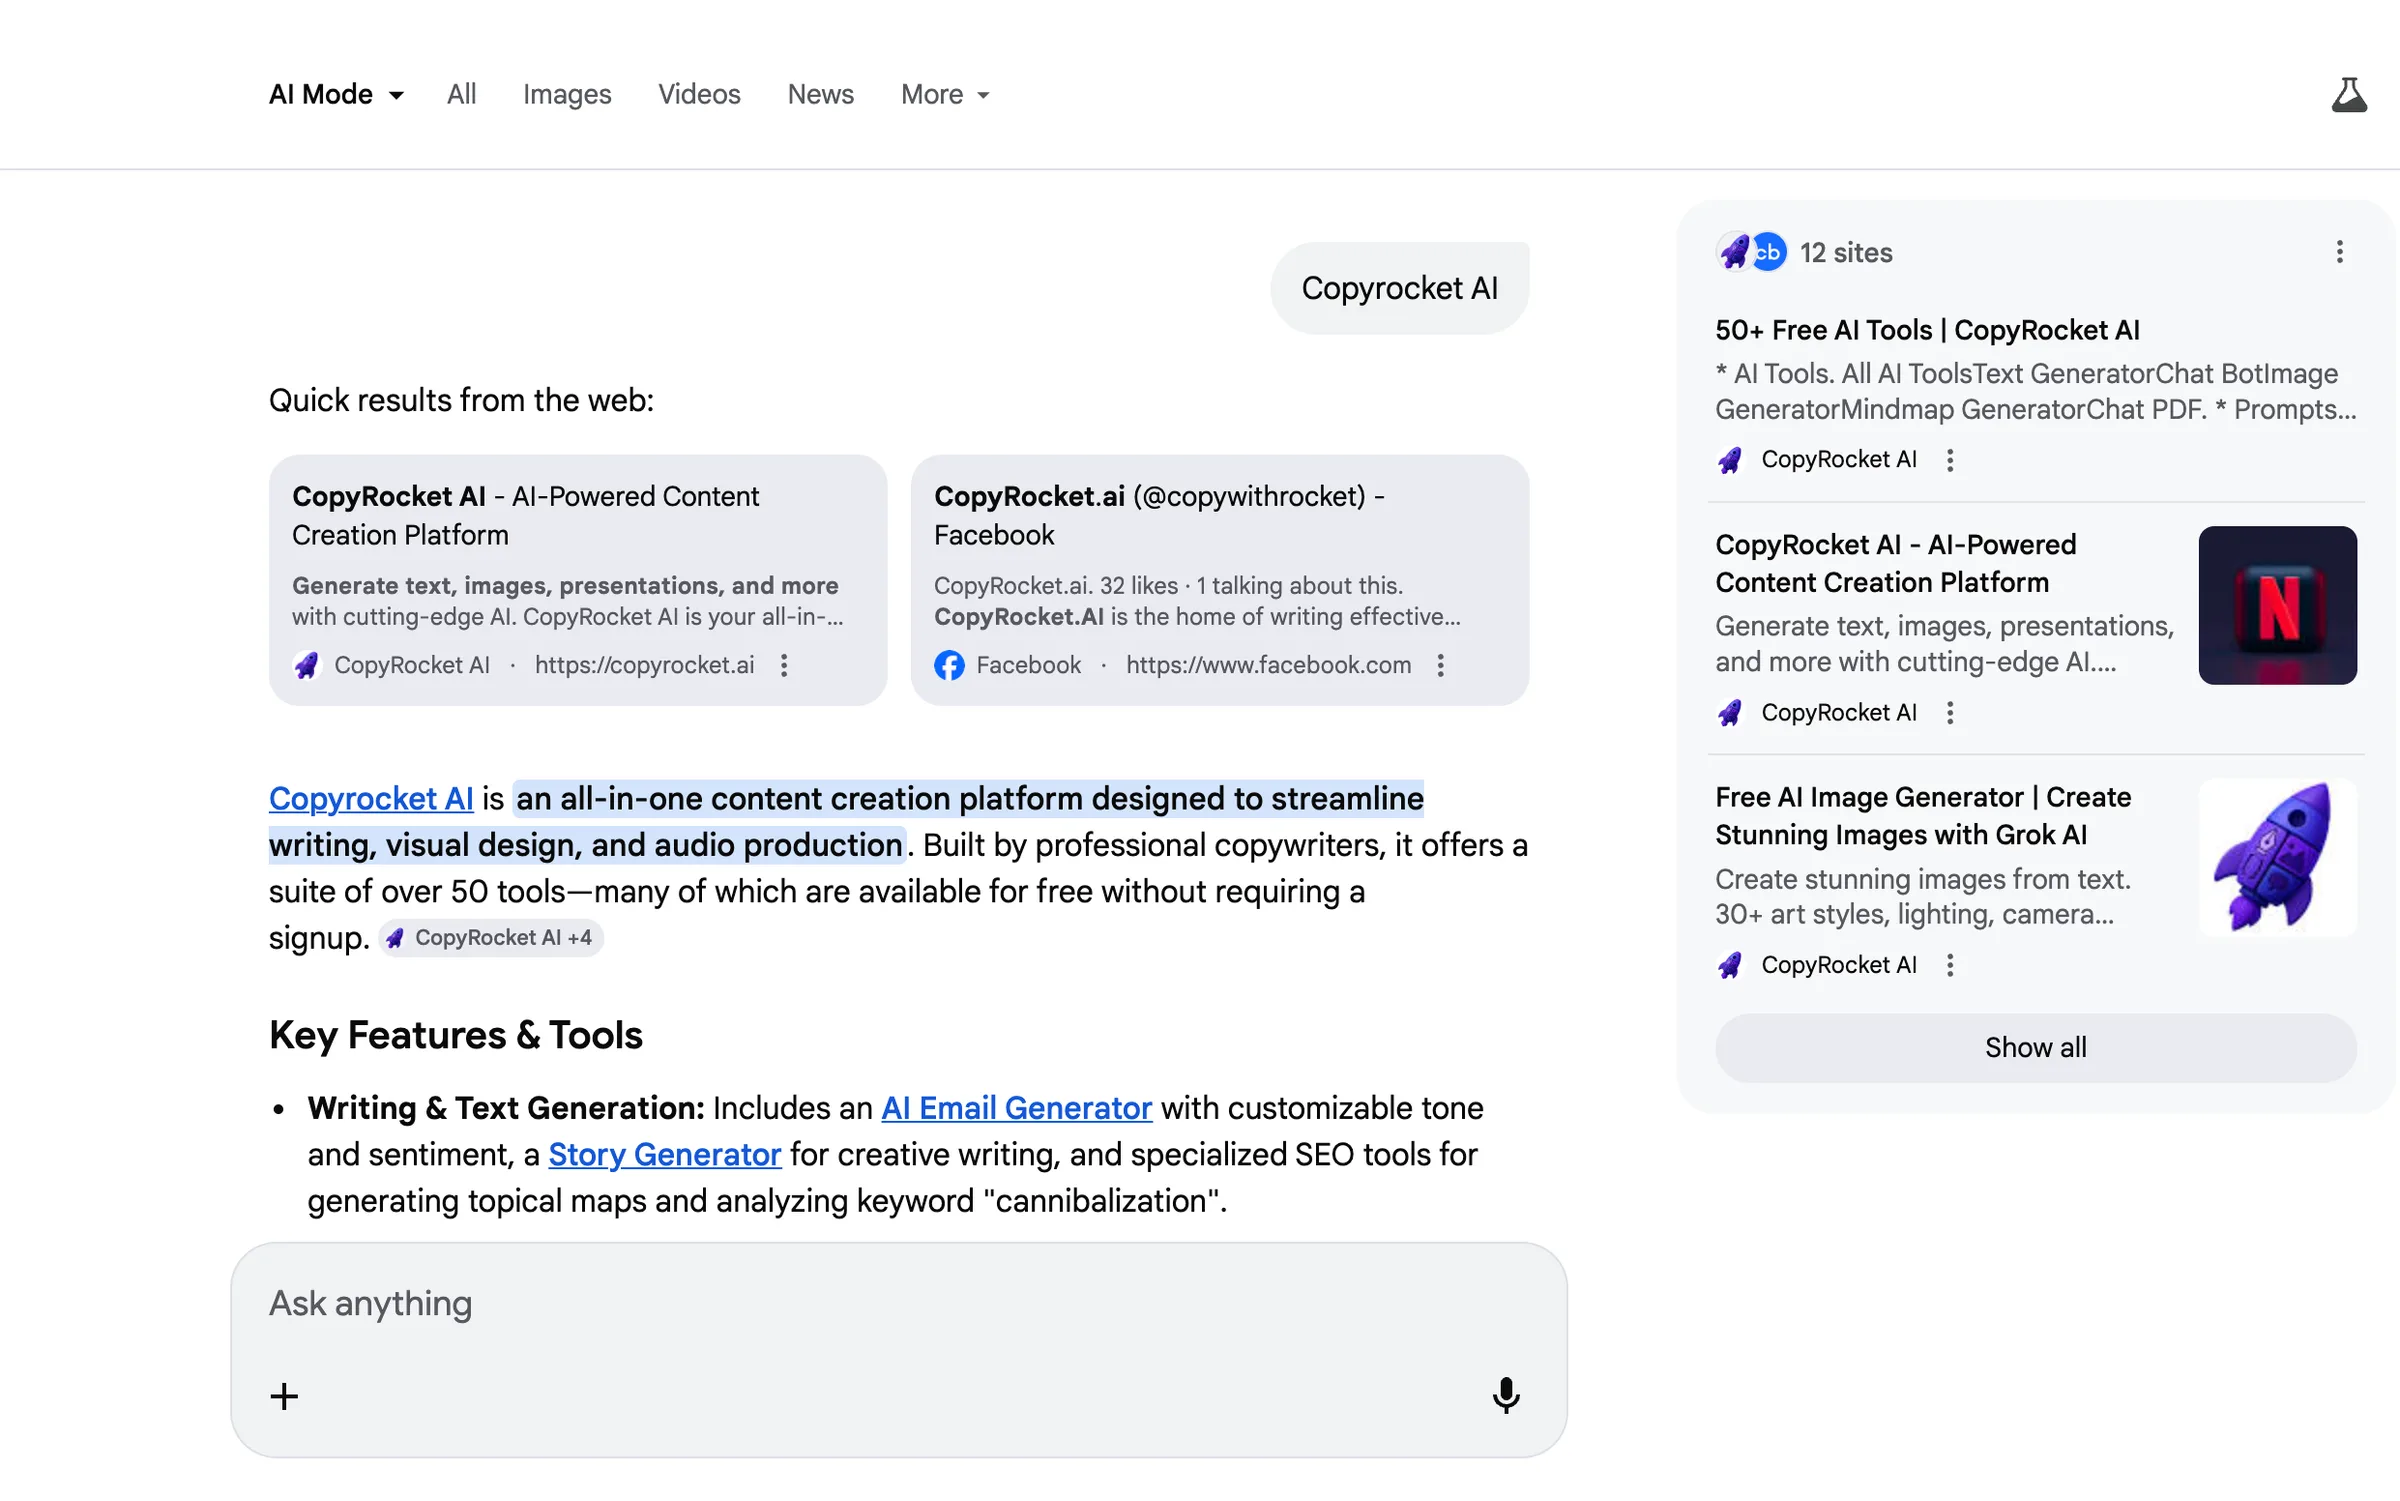
Task: Open the AI Email Generator link
Action: 1016,1108
